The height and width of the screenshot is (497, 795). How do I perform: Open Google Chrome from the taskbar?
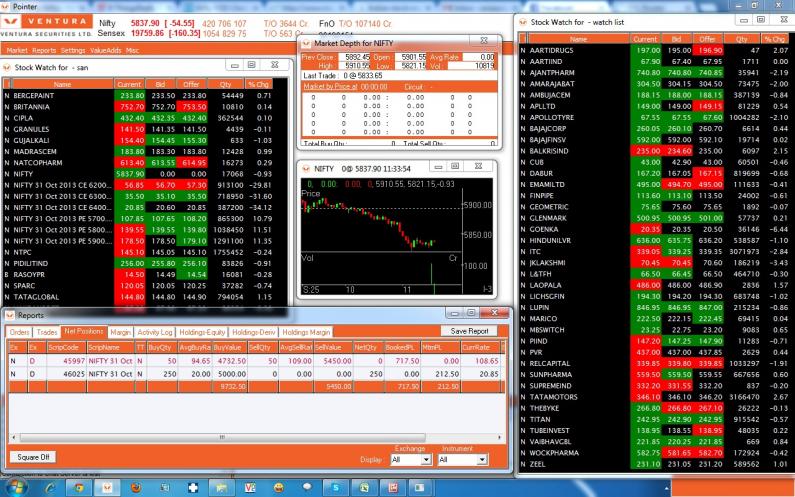(x=78, y=488)
